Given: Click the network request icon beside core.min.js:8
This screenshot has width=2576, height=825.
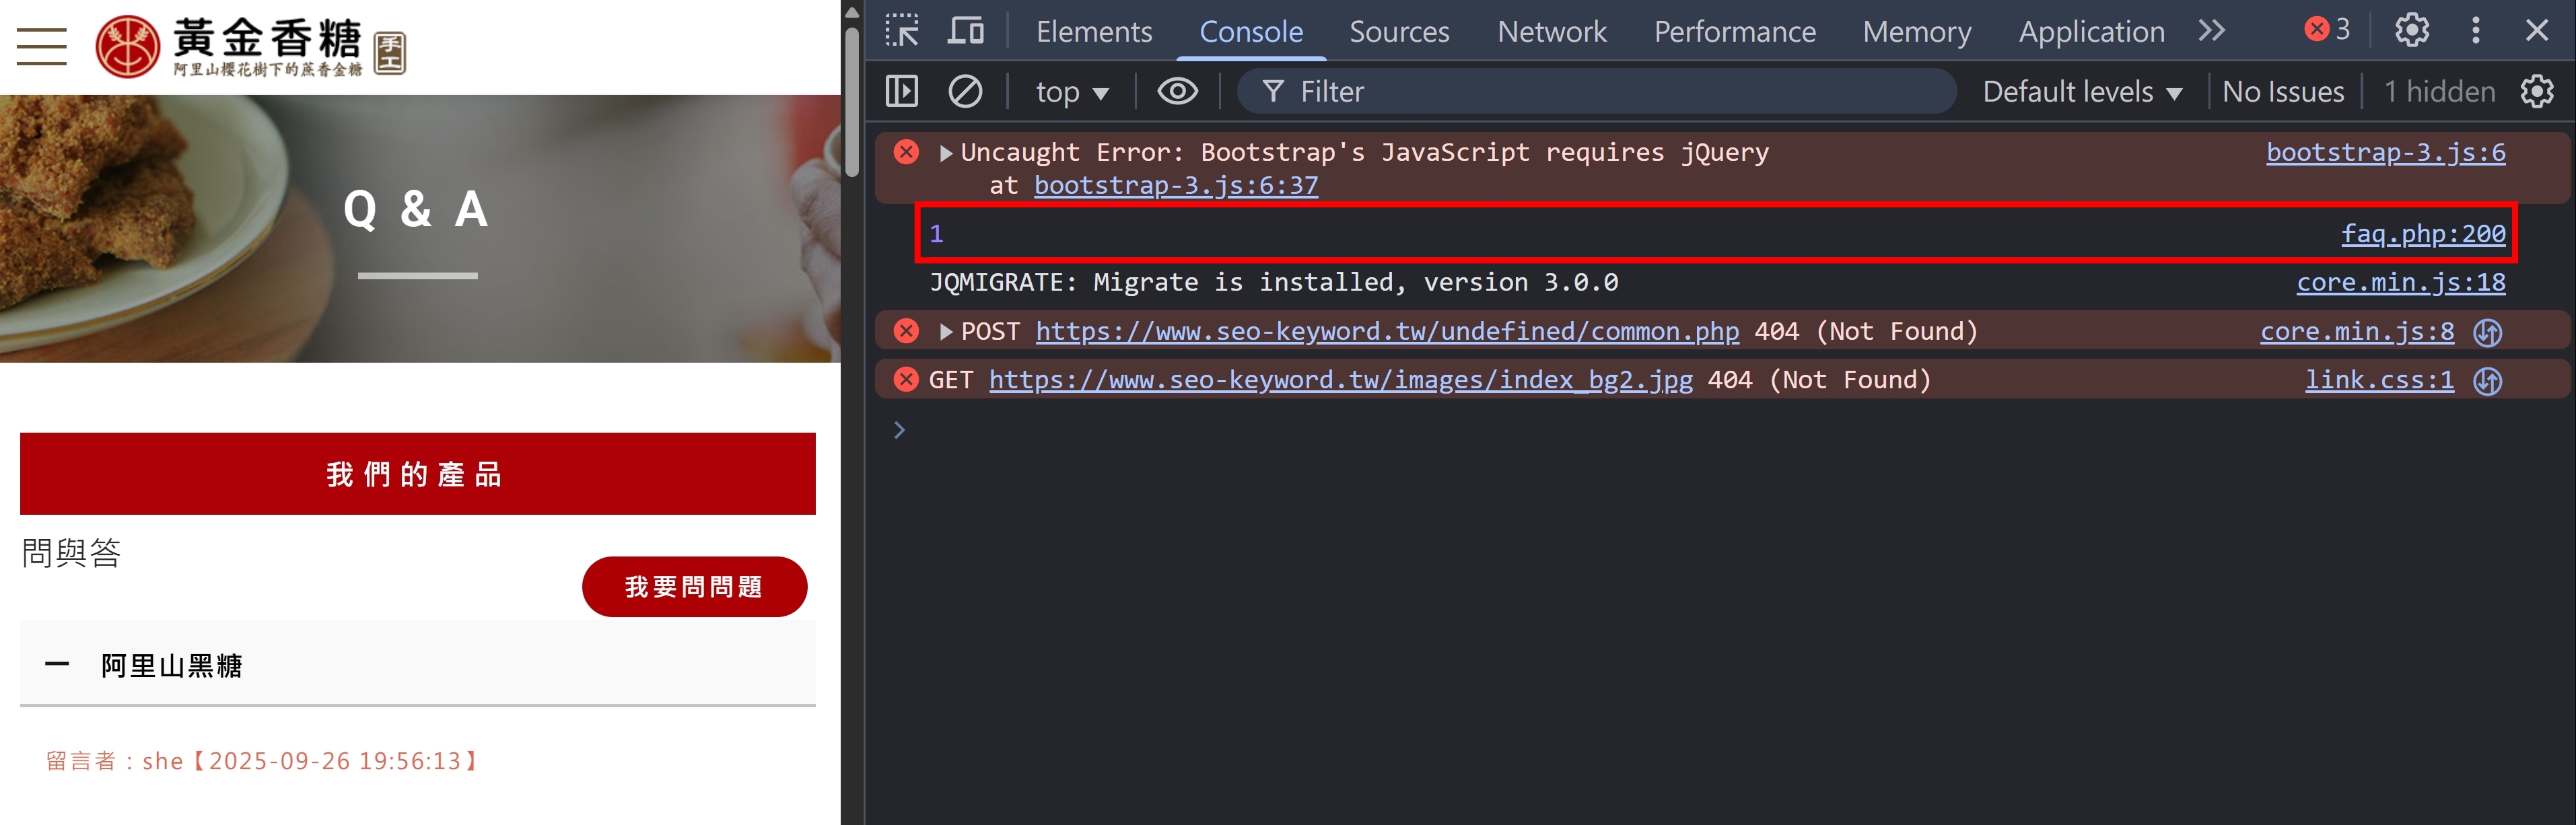Looking at the screenshot, I should [x=2488, y=333].
